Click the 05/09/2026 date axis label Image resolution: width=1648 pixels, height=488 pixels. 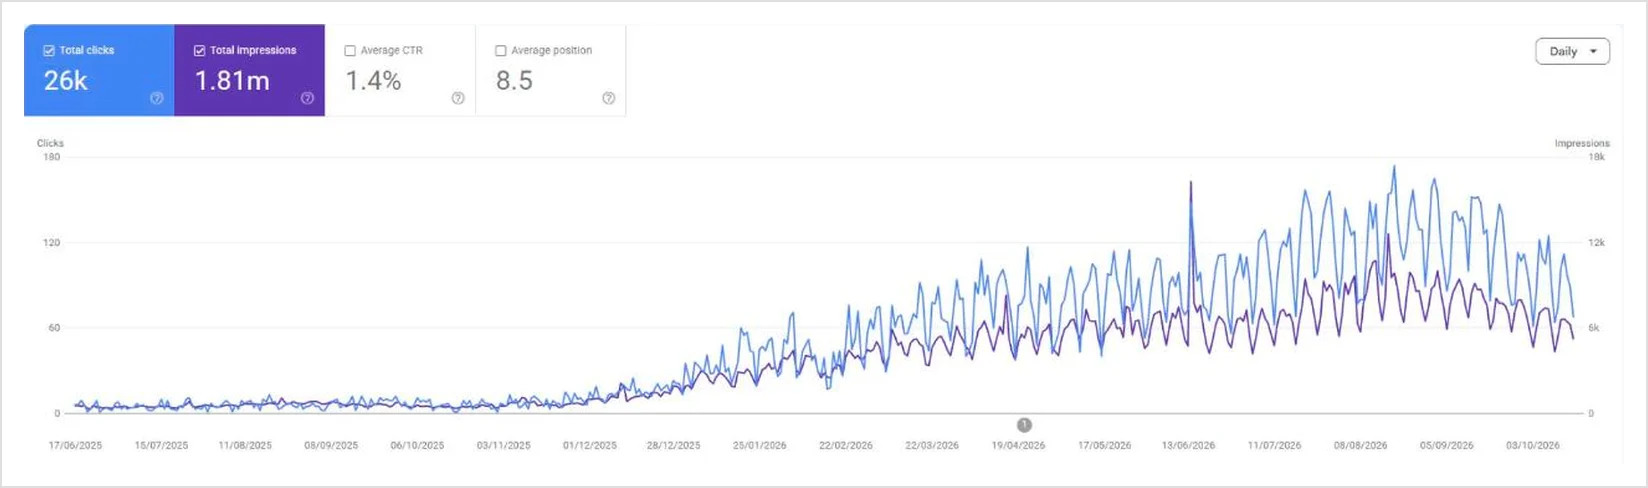pos(1446,446)
